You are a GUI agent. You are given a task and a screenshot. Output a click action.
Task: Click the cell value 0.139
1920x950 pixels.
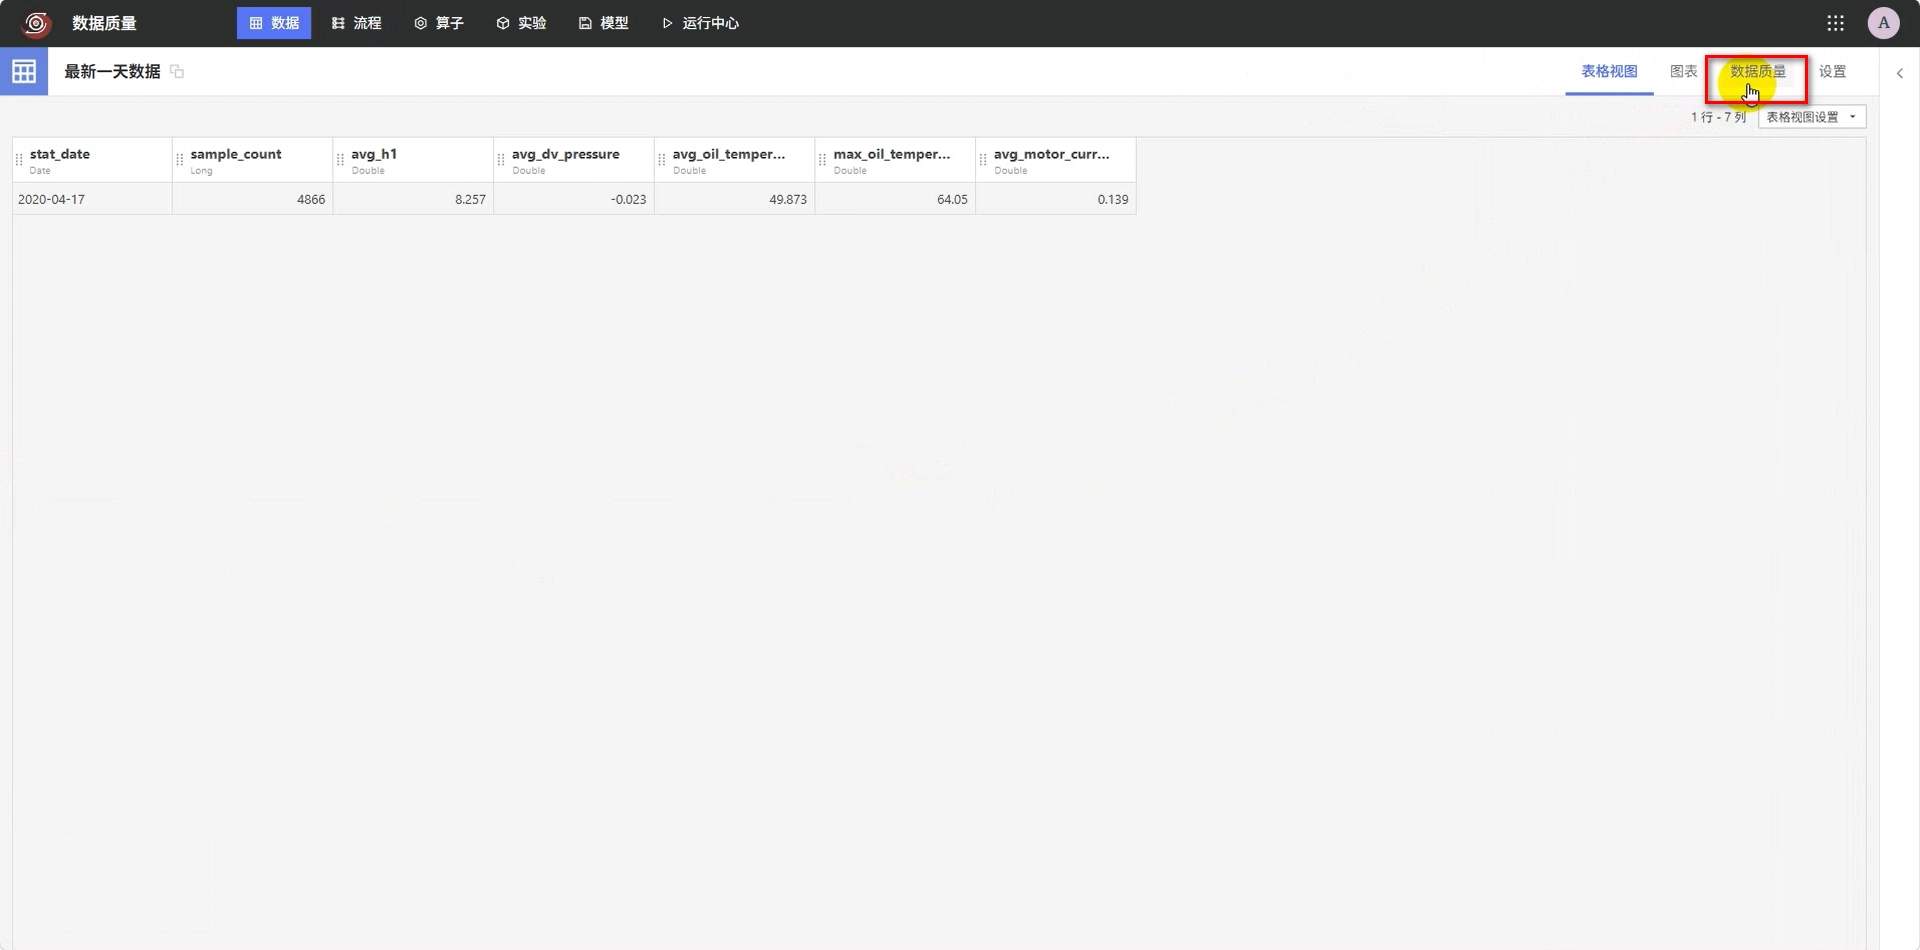[1056, 199]
